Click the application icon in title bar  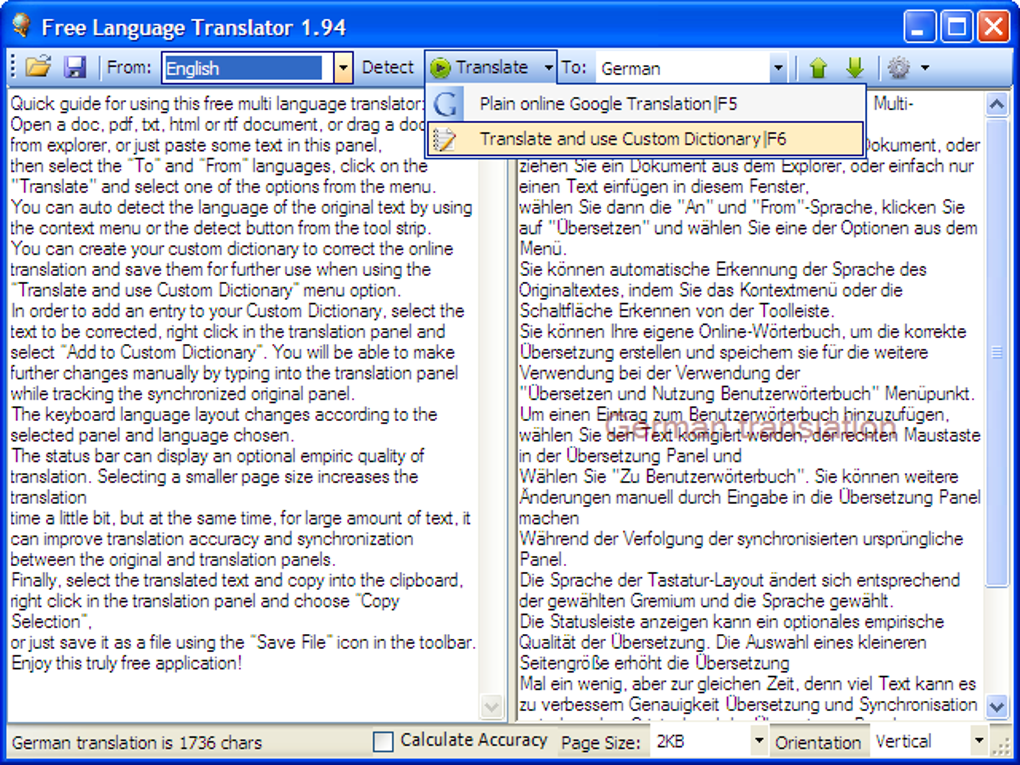pos(21,26)
